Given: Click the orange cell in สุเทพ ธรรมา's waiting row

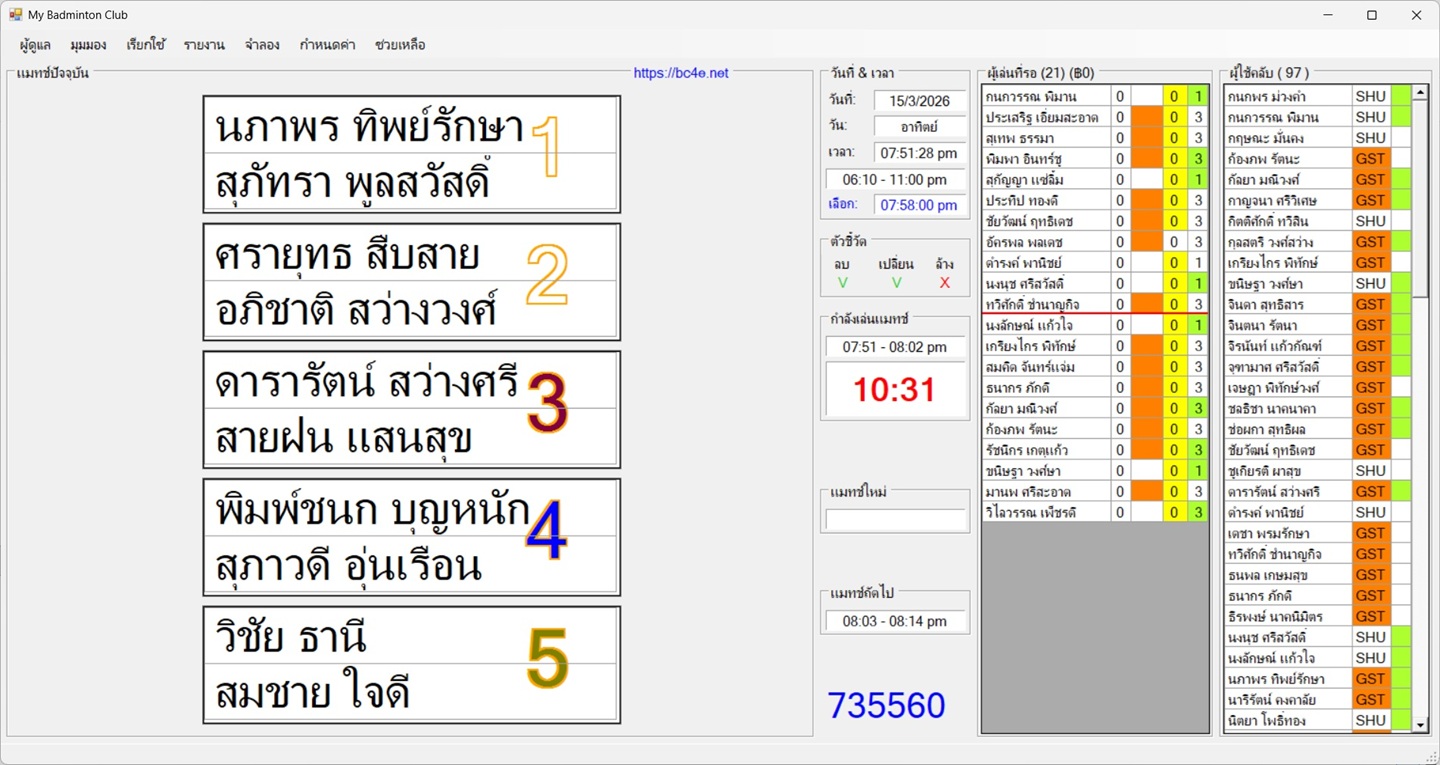Looking at the screenshot, I should coord(1146,138).
